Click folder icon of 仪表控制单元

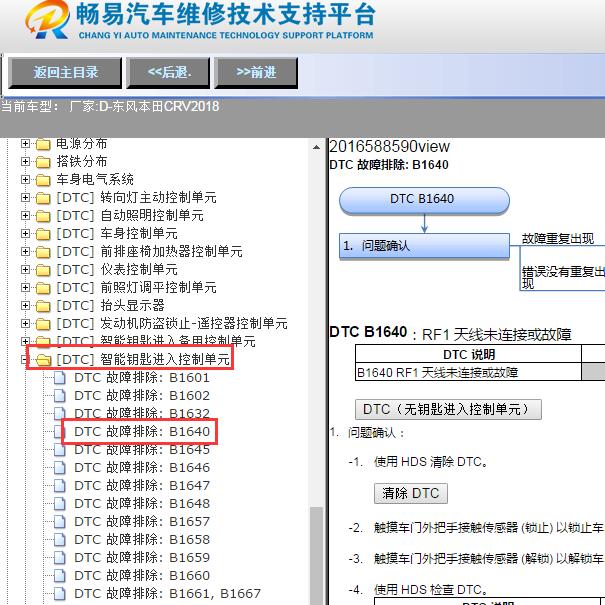43,270
